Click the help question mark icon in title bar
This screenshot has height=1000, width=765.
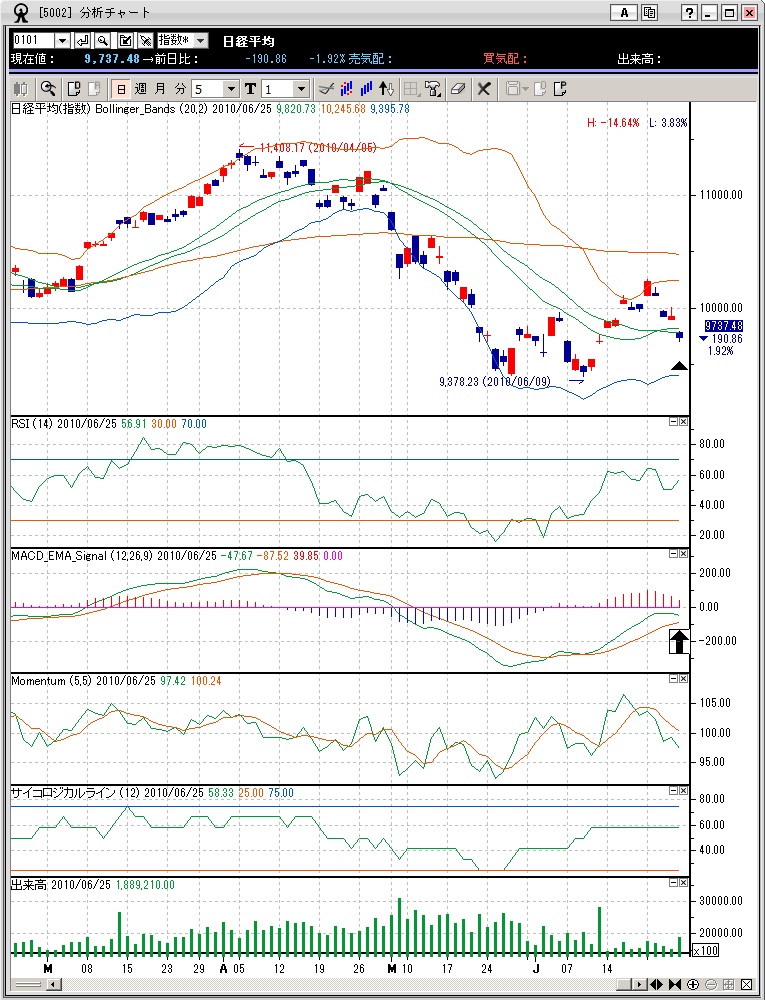coord(690,13)
